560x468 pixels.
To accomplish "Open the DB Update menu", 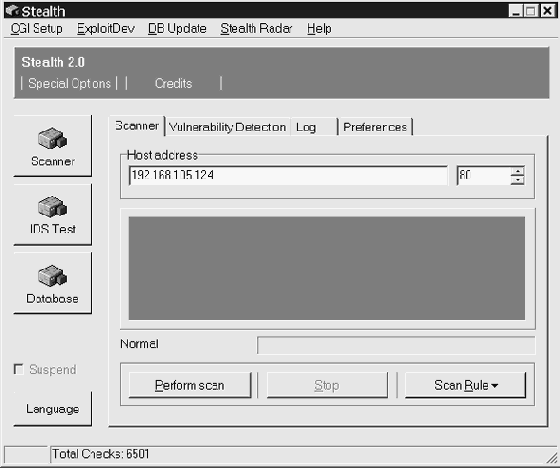I will click(177, 29).
